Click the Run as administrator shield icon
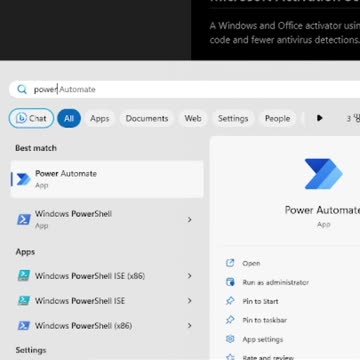Viewport: 360px width, 360px height. (230, 282)
